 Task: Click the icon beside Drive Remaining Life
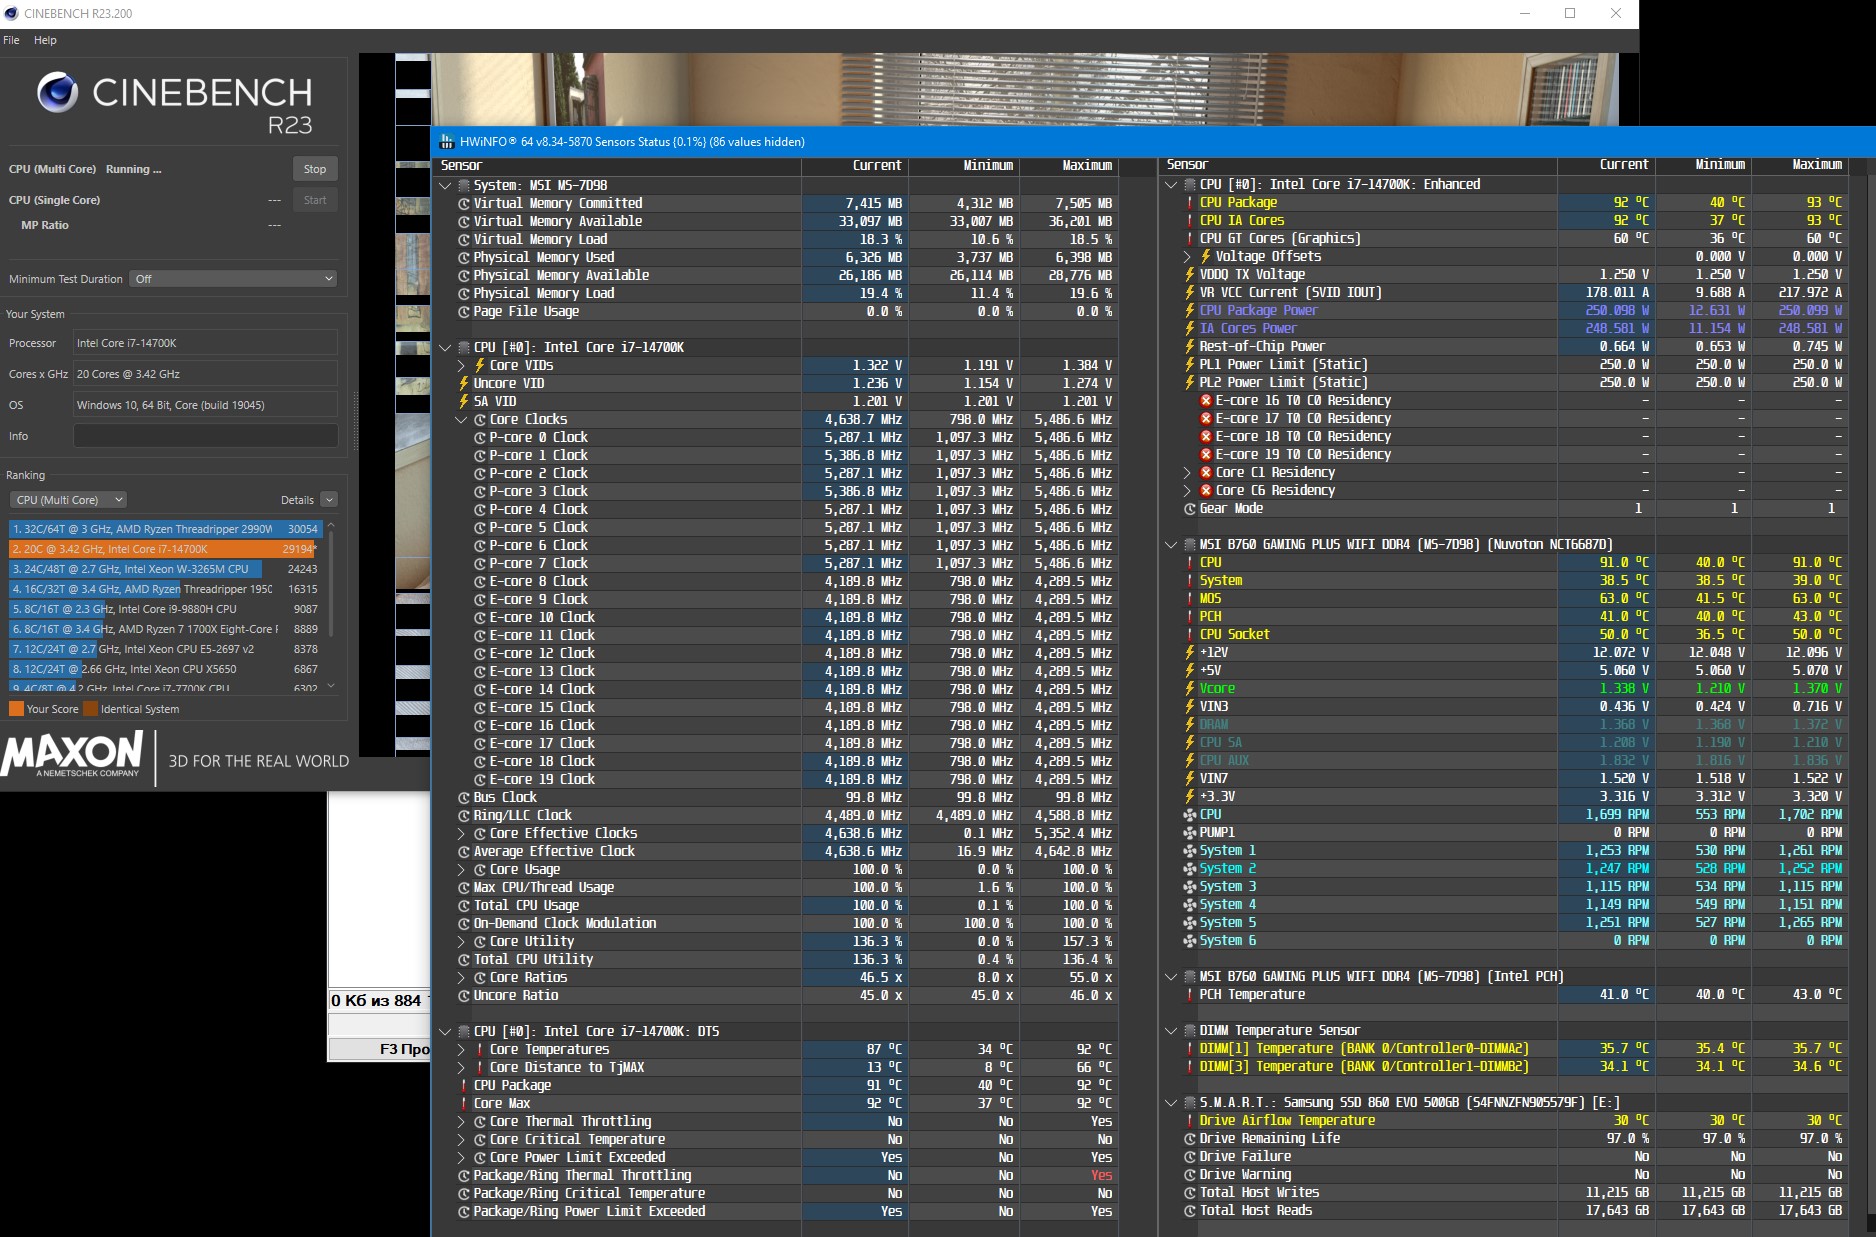pyautogui.click(x=1190, y=1139)
